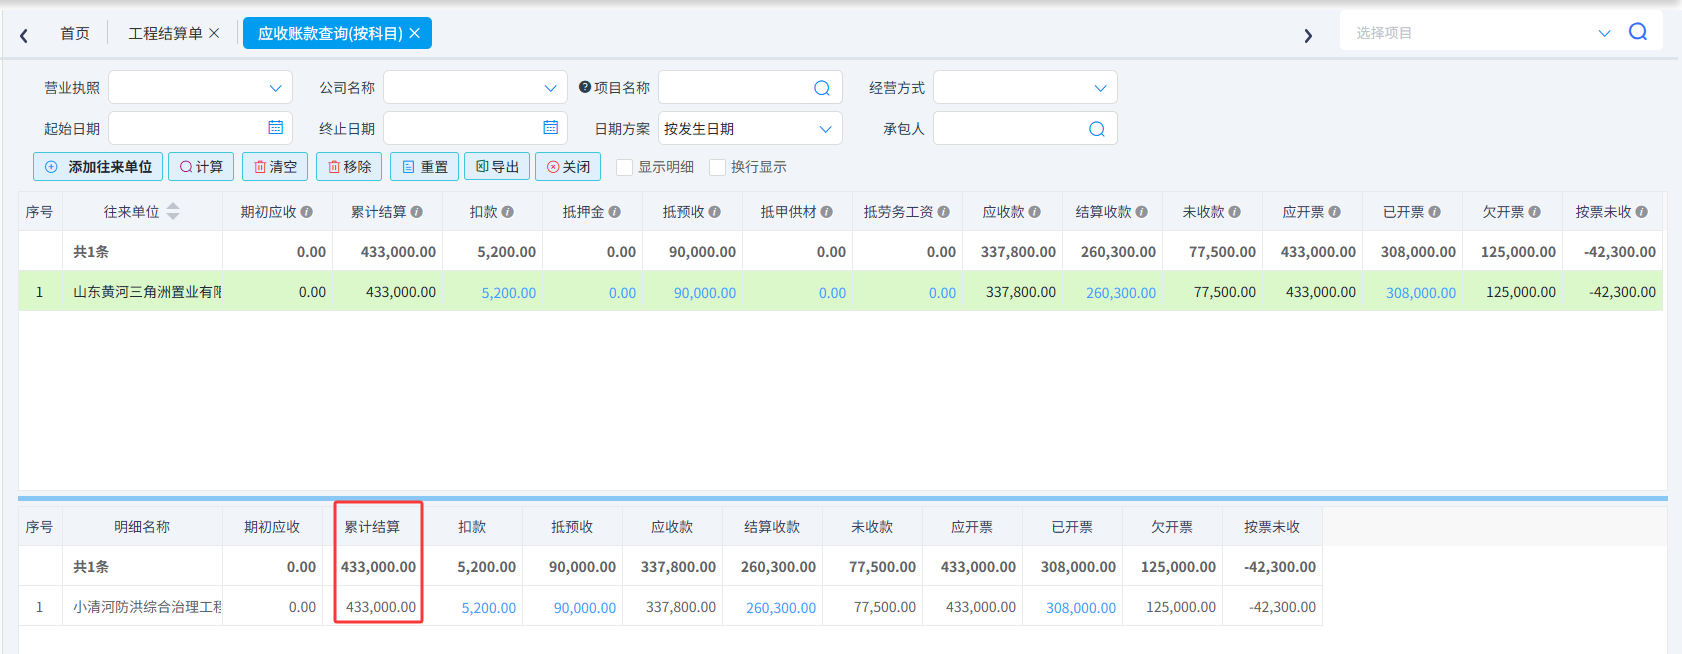
Task: Click the 项目名称 input field
Action: pos(750,88)
